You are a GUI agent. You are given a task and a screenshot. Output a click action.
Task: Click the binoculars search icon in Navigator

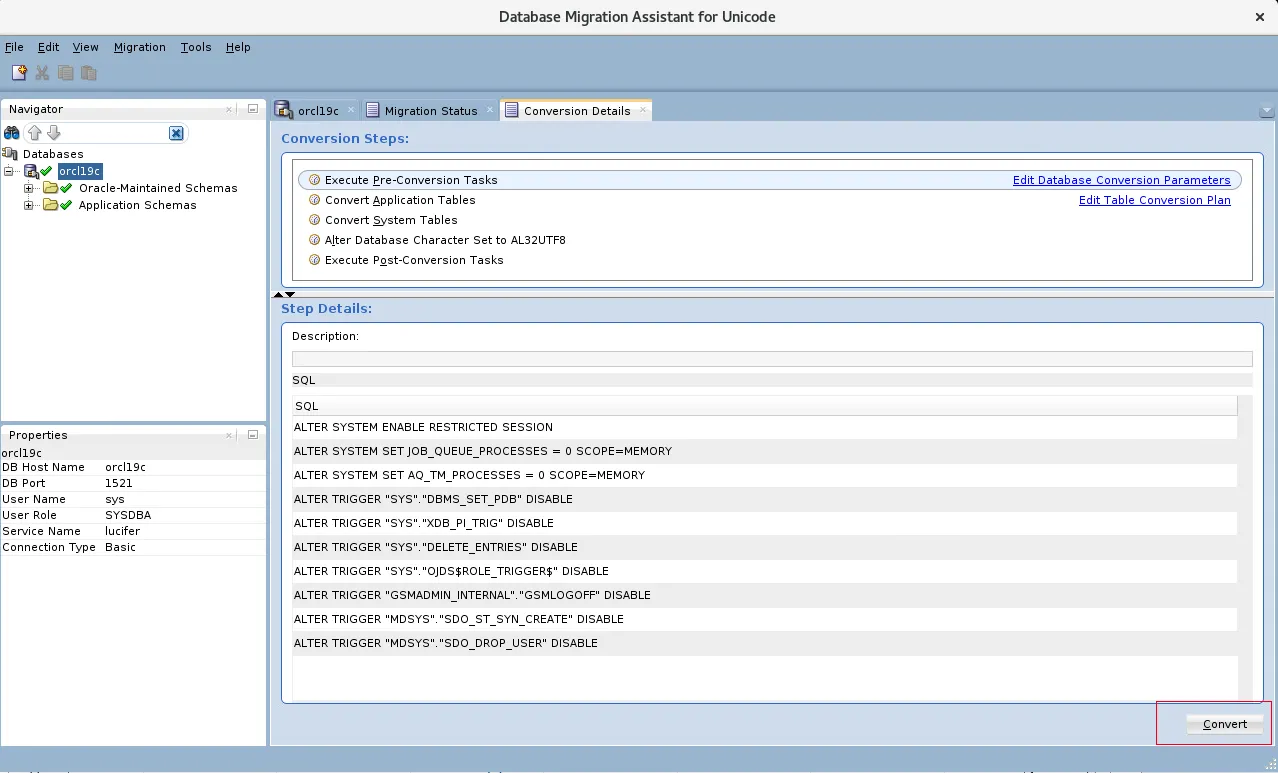[12, 133]
